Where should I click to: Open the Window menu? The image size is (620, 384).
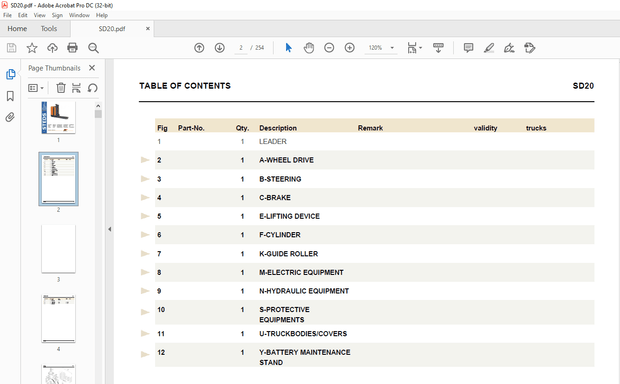79,15
